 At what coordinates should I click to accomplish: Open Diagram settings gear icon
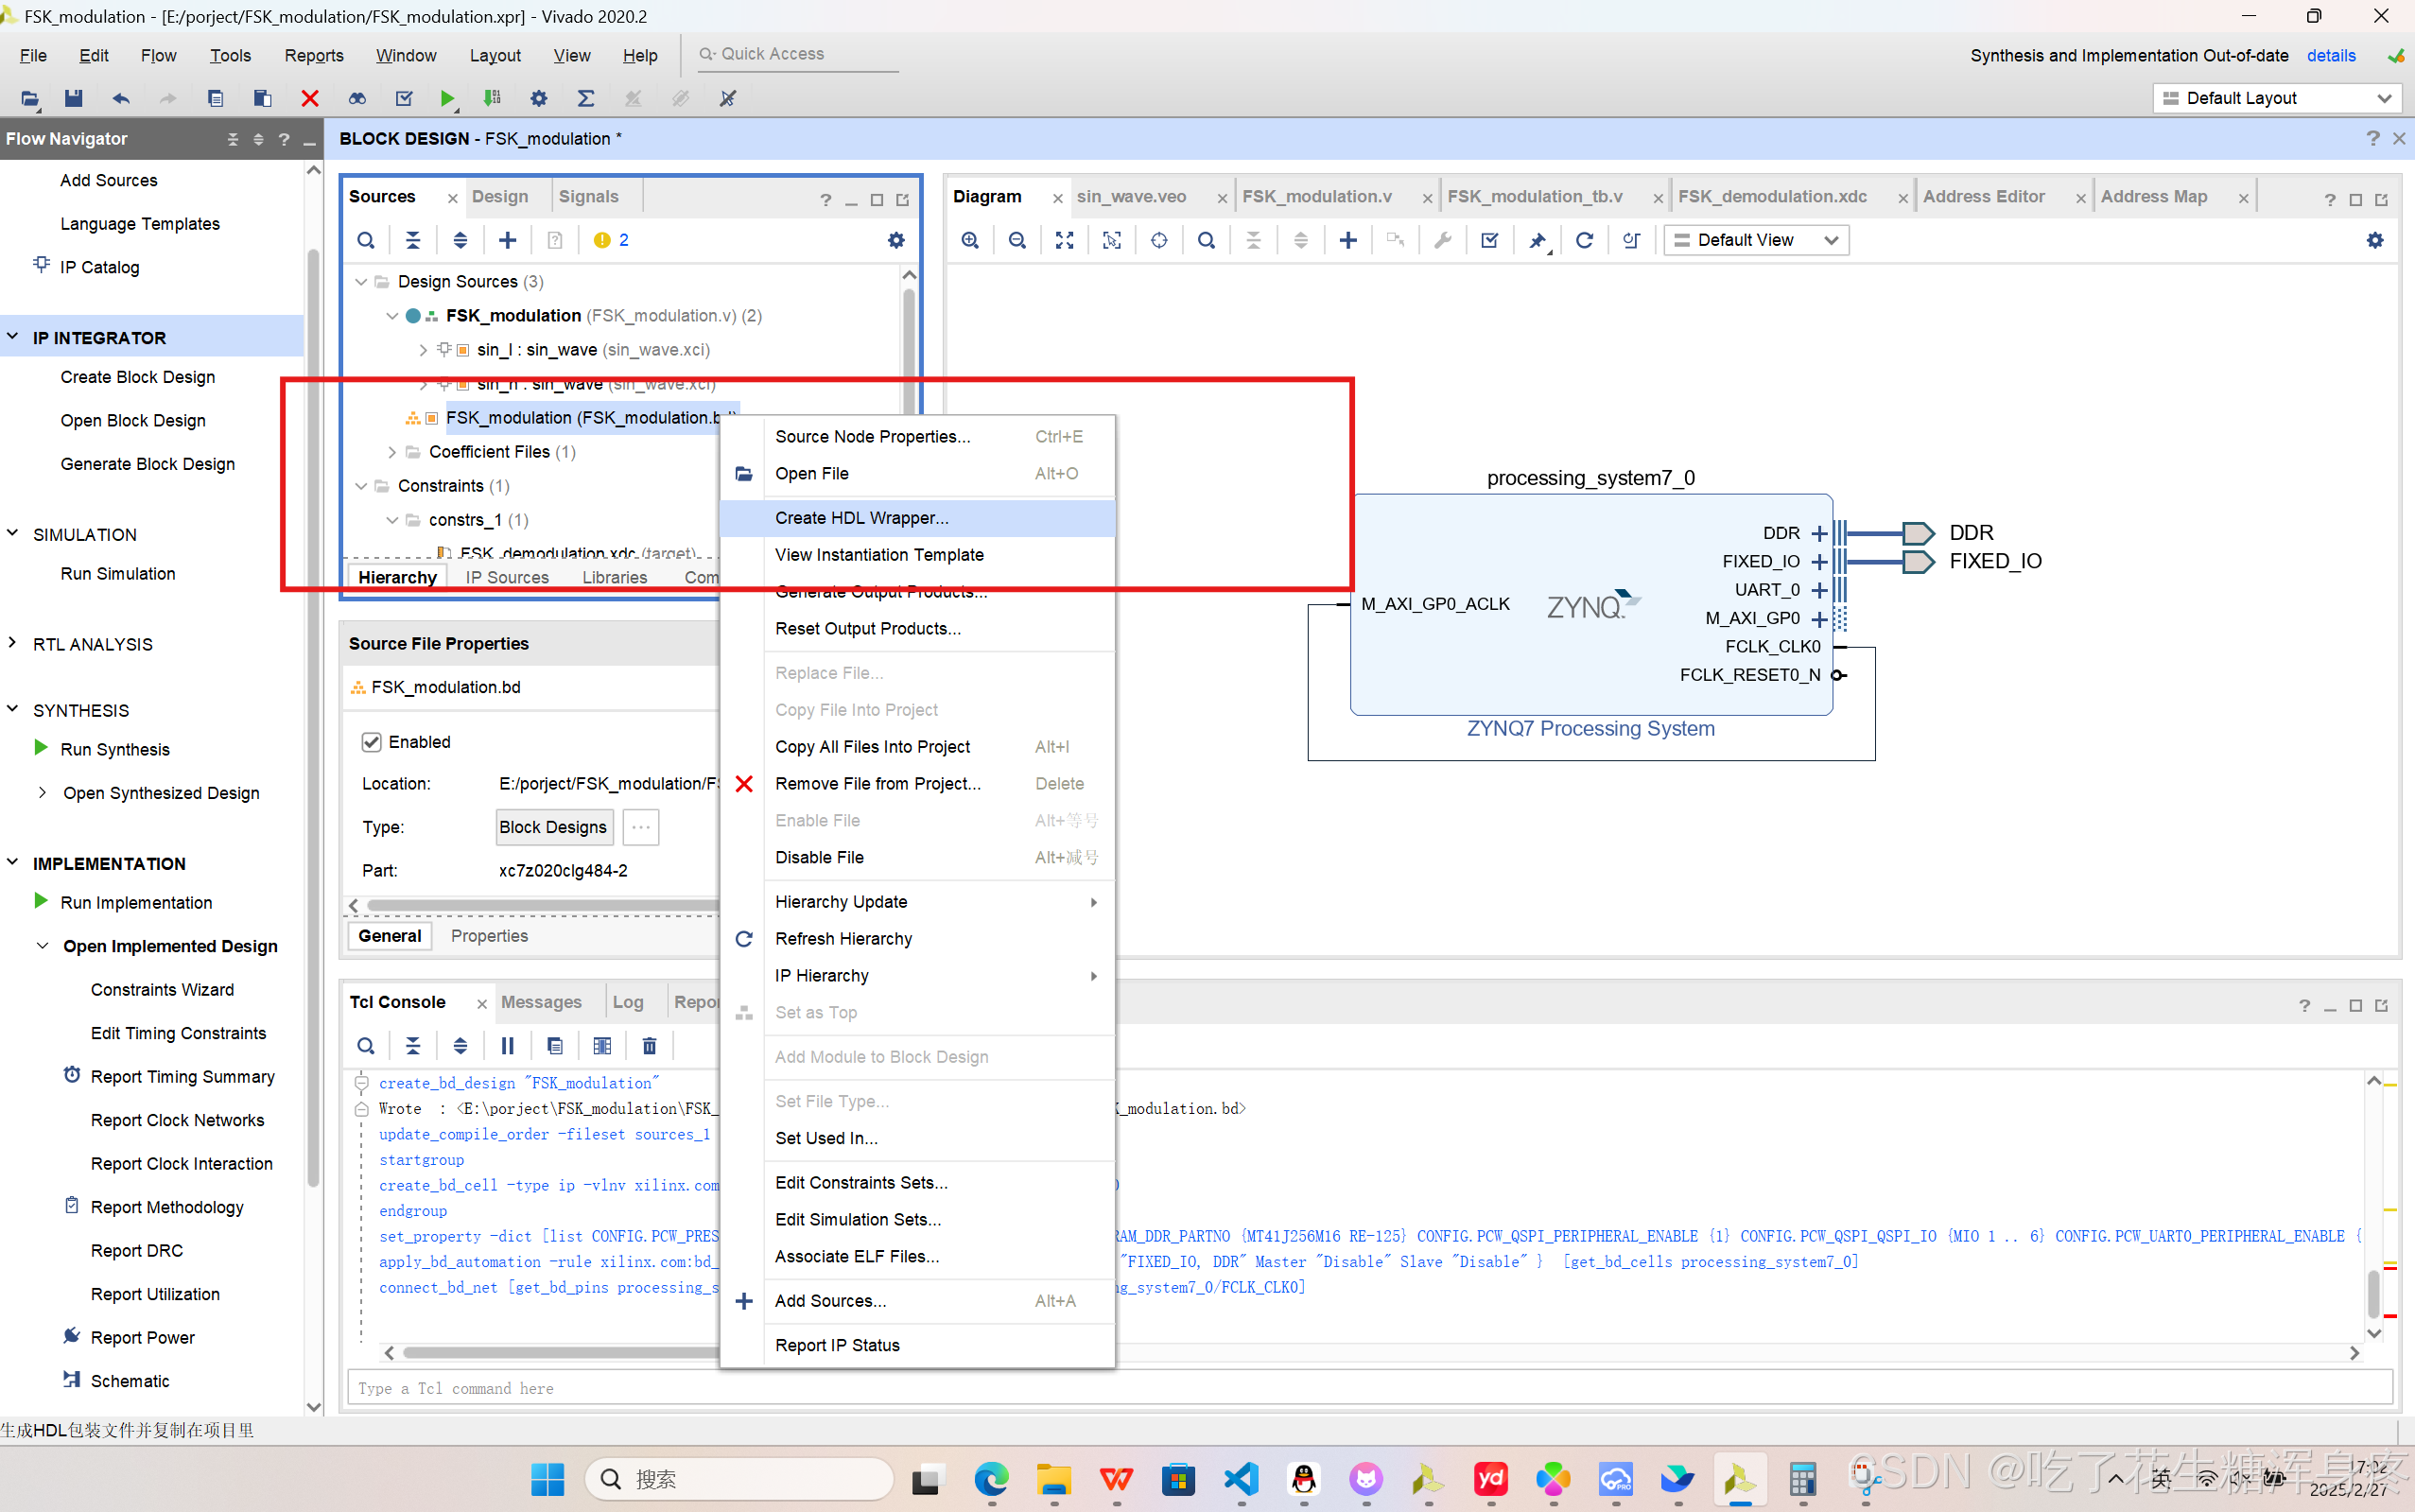(2375, 240)
